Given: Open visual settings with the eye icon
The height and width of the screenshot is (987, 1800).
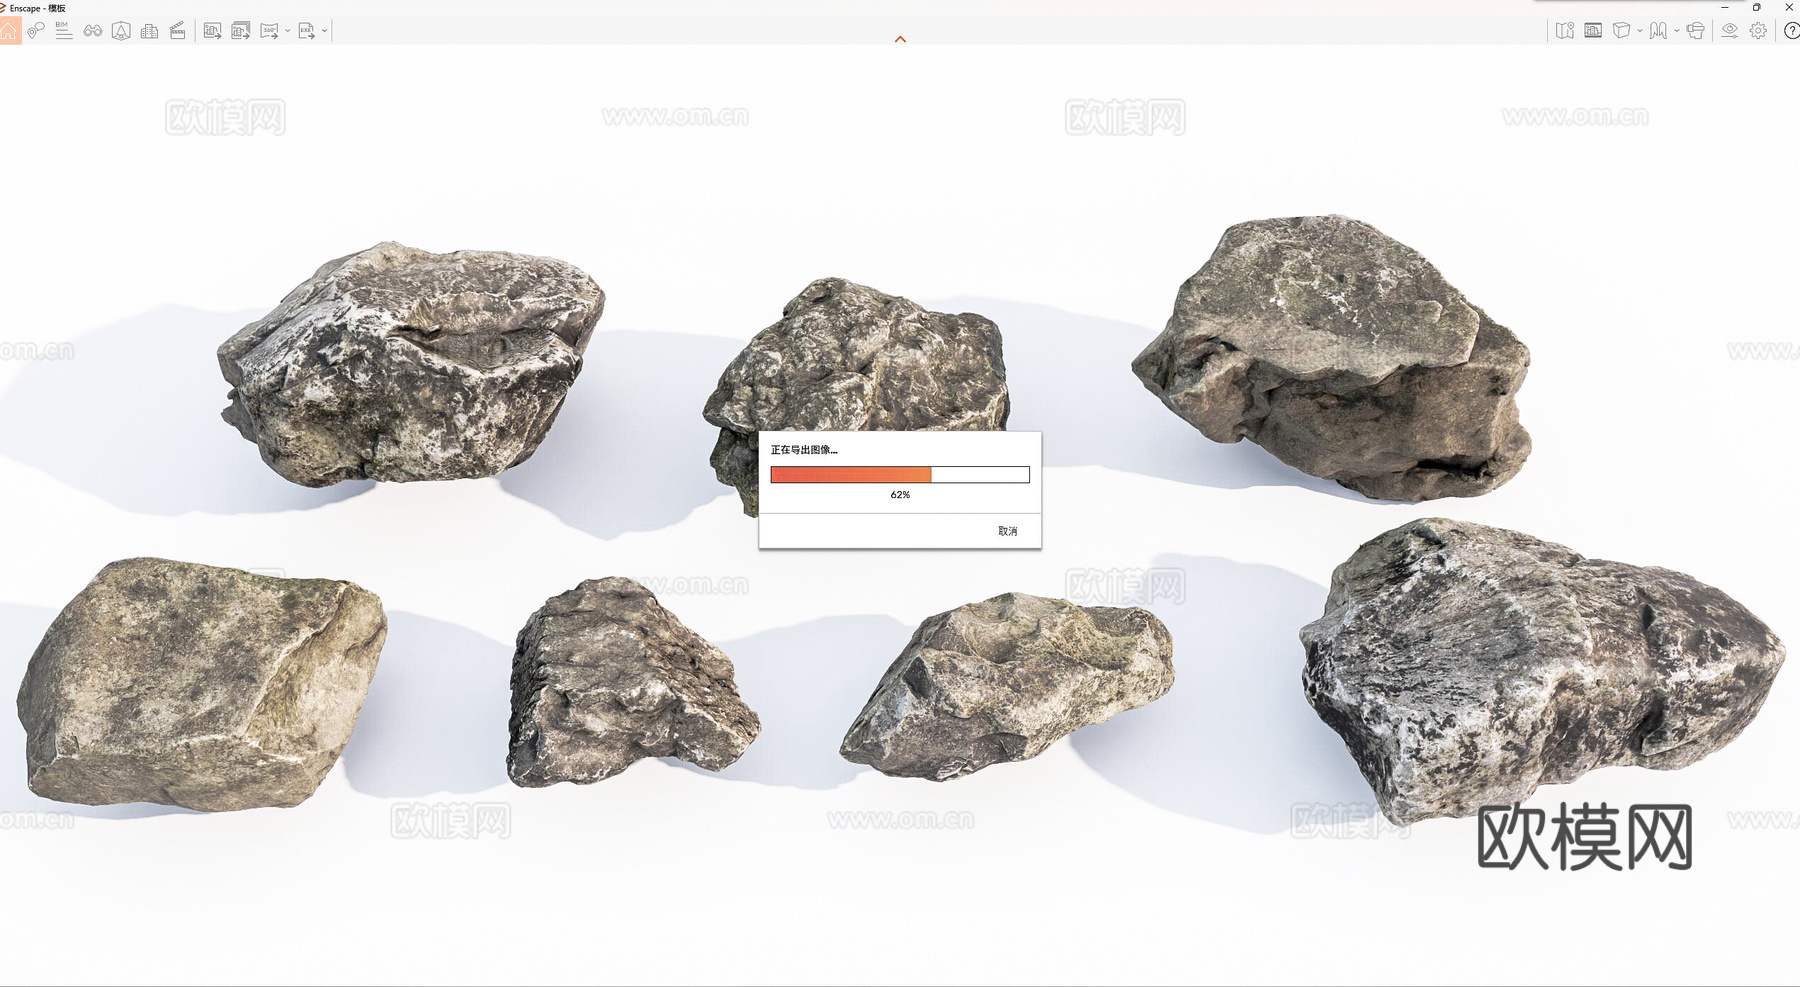Looking at the screenshot, I should tap(1730, 31).
